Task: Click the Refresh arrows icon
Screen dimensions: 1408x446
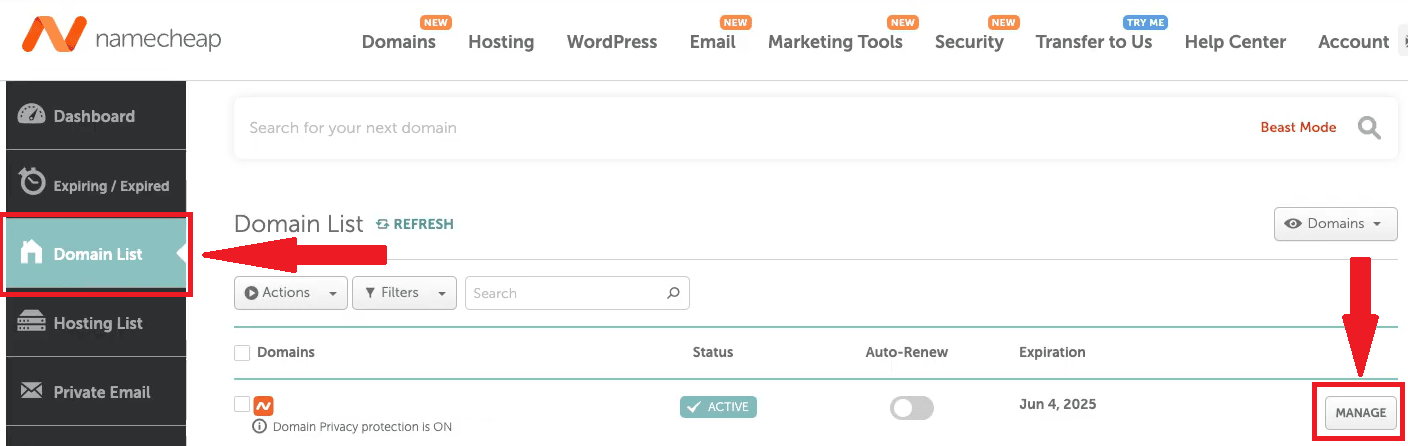Action: 382,224
